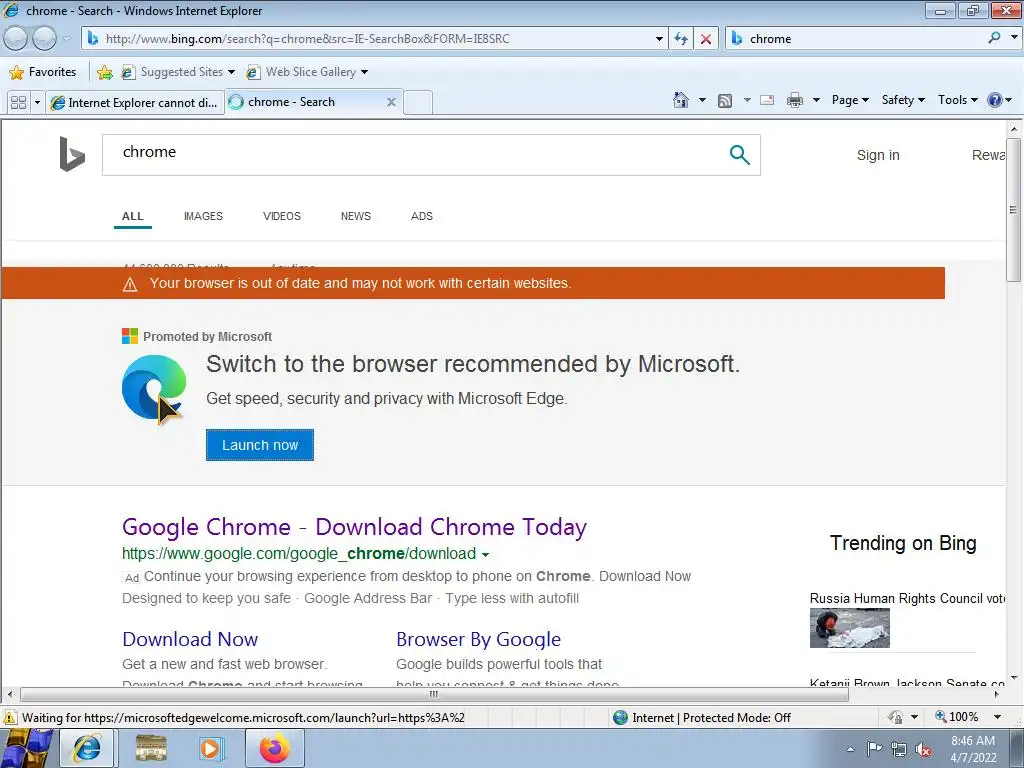Screen dimensions: 1024x768
Task: Click the clock showing 8:46 AM
Action: (972, 741)
